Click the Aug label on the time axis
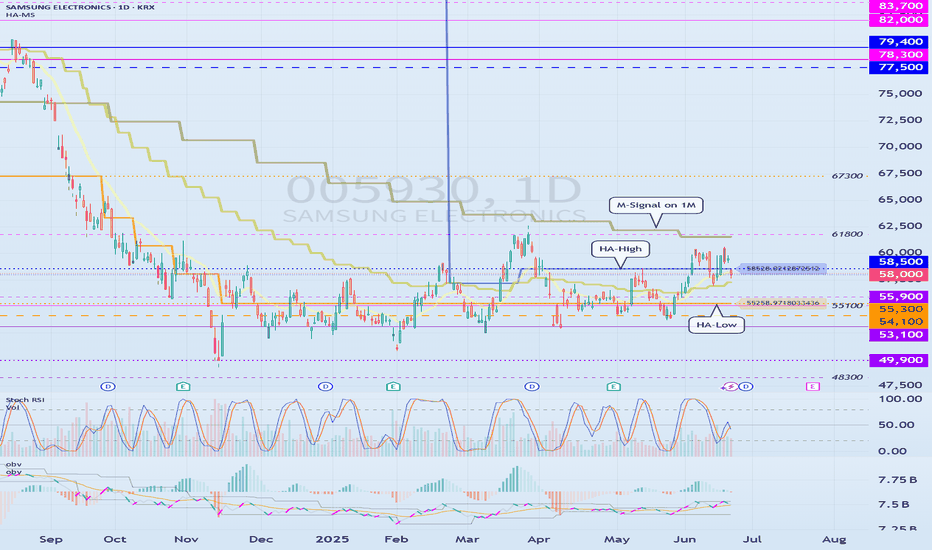The image size is (932, 550). (834, 539)
